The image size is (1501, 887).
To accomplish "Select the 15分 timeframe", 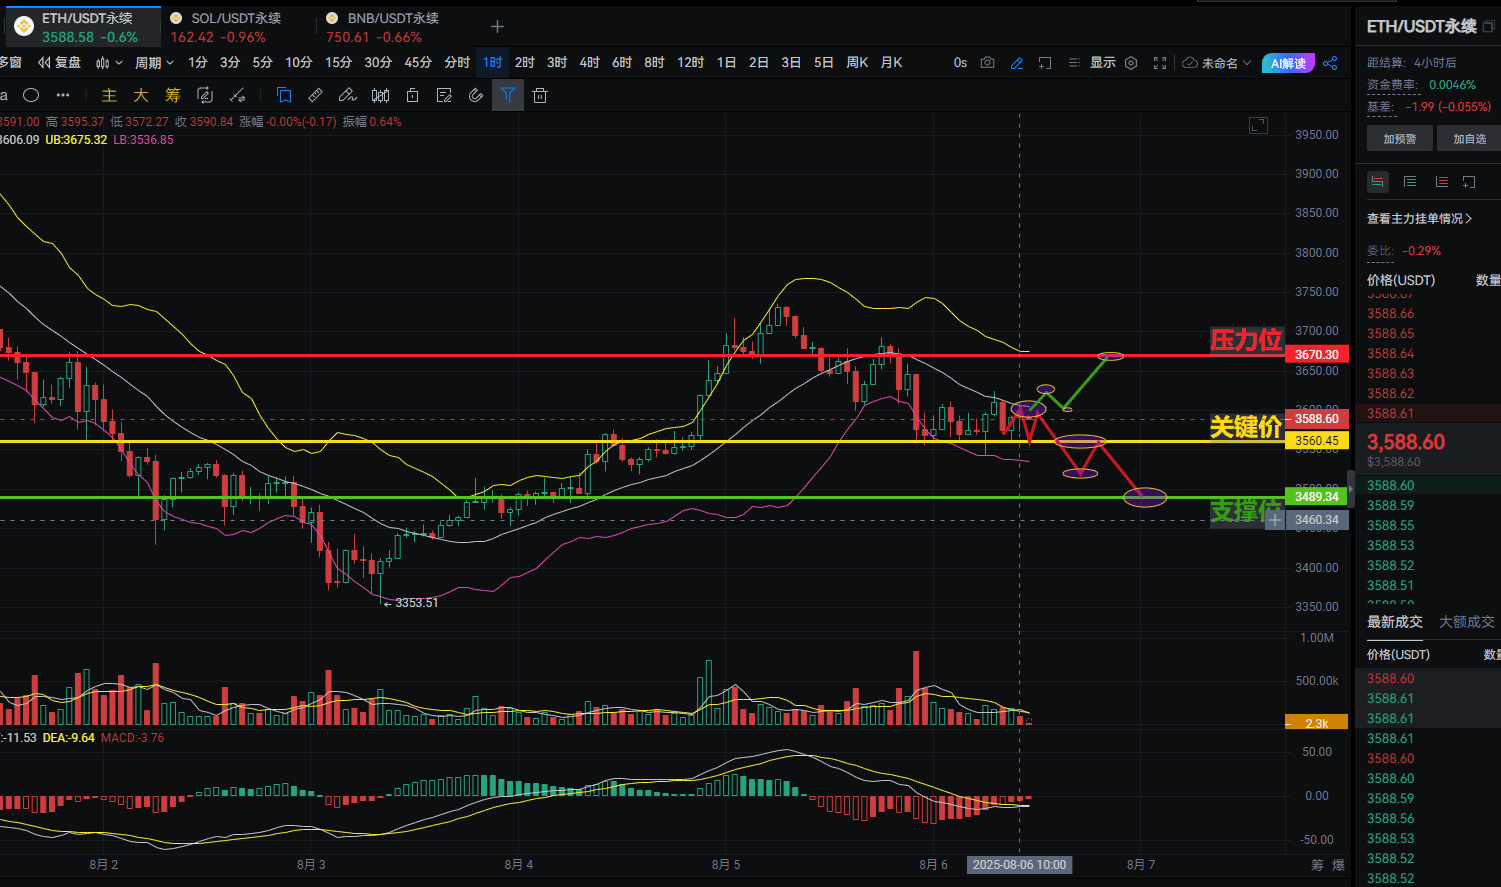I will pos(338,62).
